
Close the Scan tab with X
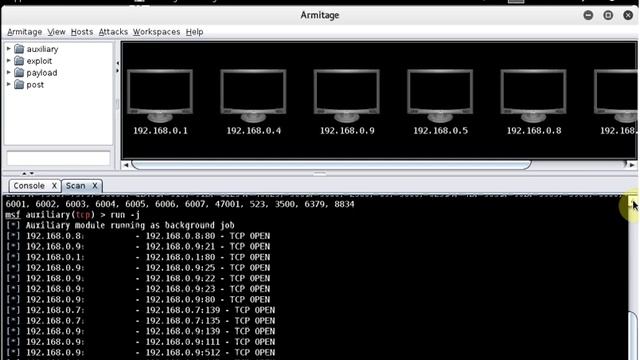coord(95,186)
